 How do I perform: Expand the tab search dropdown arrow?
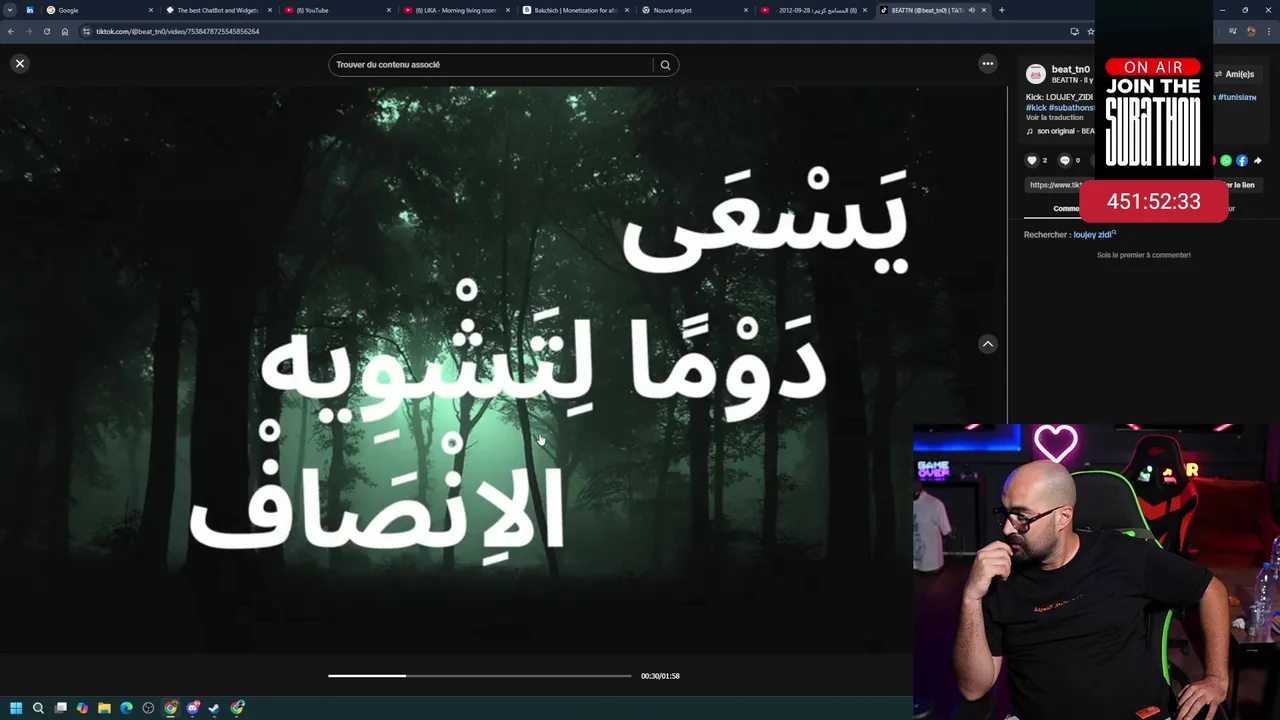[9, 10]
